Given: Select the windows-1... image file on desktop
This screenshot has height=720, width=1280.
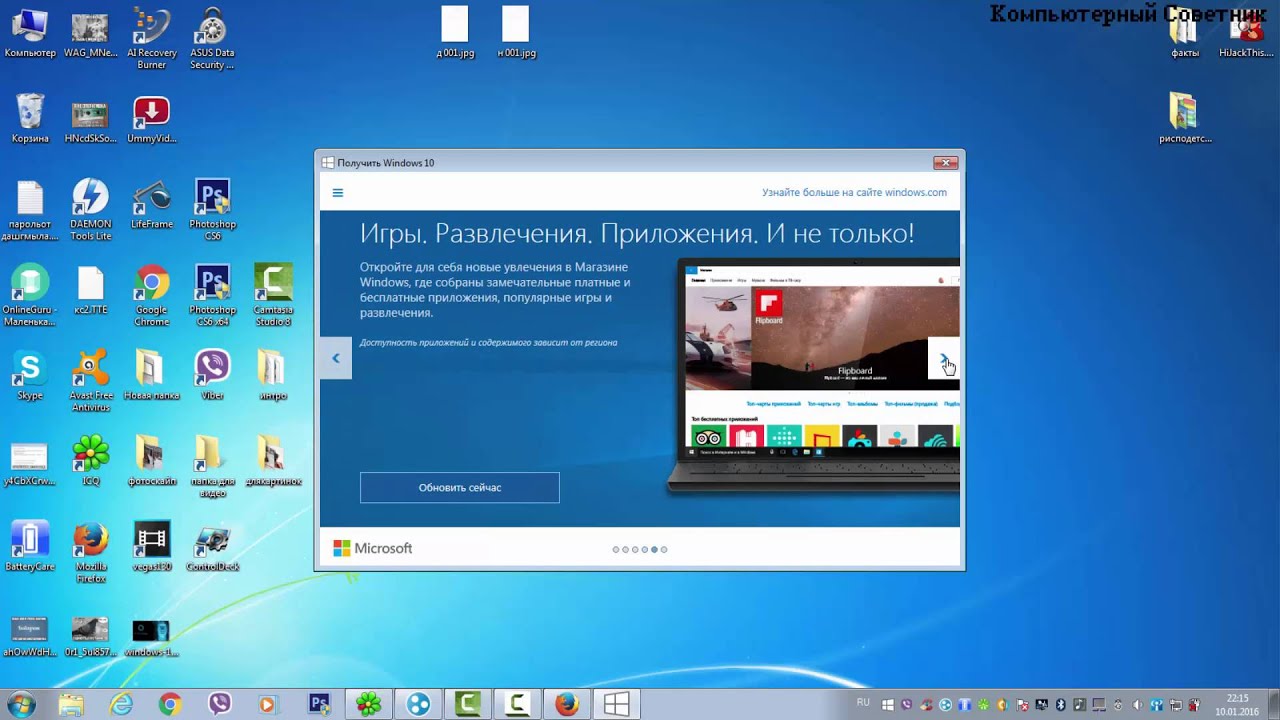Looking at the screenshot, I should [x=152, y=636].
